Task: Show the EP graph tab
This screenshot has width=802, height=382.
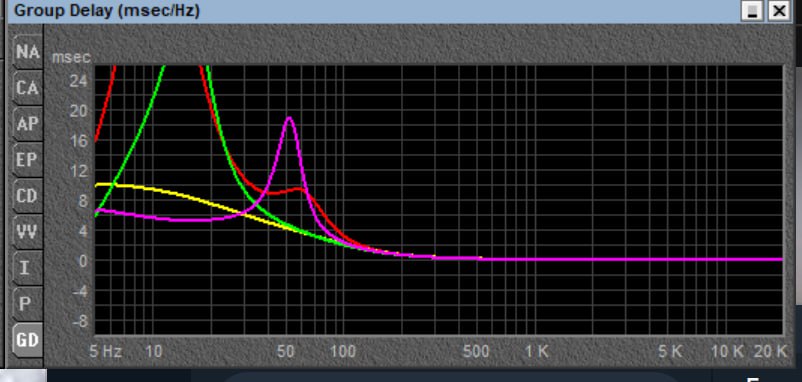Action: click(27, 160)
